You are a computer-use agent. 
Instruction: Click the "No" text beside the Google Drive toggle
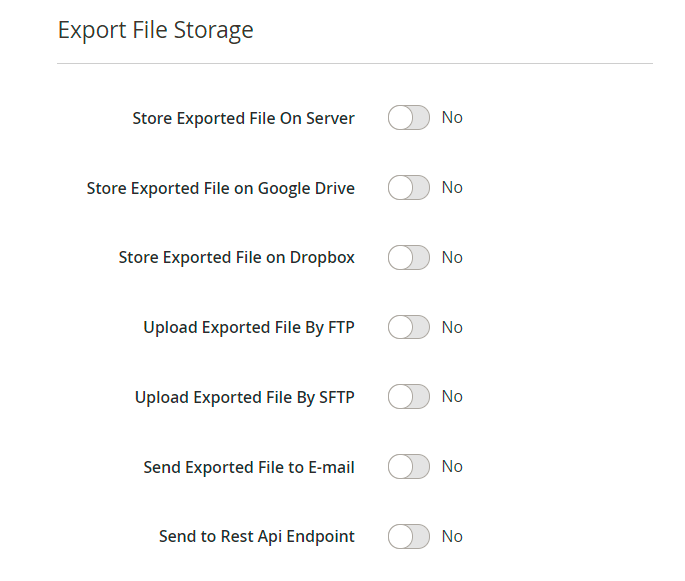coord(452,188)
